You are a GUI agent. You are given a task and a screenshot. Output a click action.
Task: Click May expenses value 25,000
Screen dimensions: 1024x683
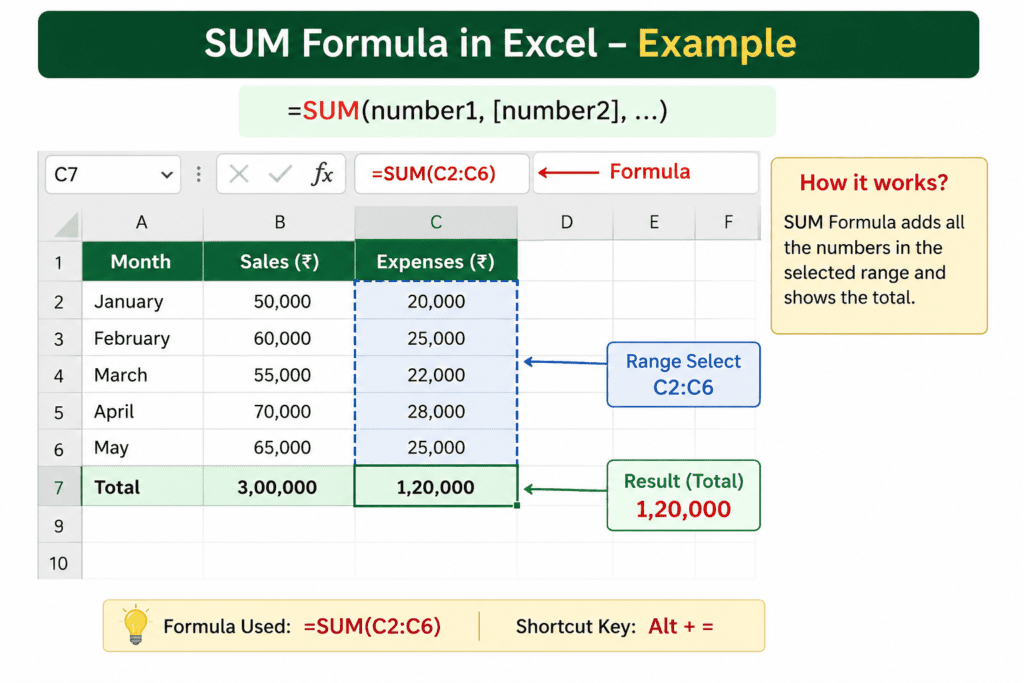436,448
